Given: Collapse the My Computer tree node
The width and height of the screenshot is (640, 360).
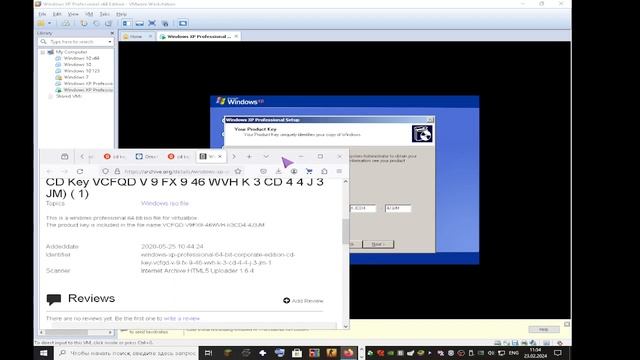Looking at the screenshot, I should coord(42,52).
